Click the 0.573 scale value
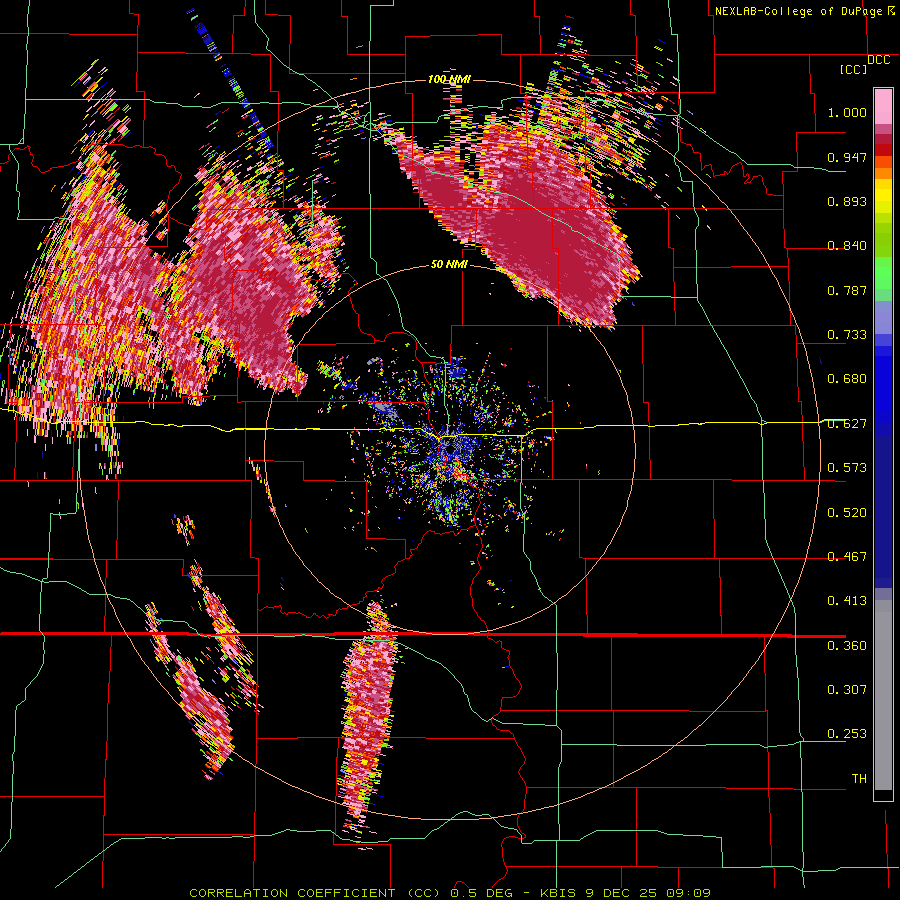 point(847,468)
